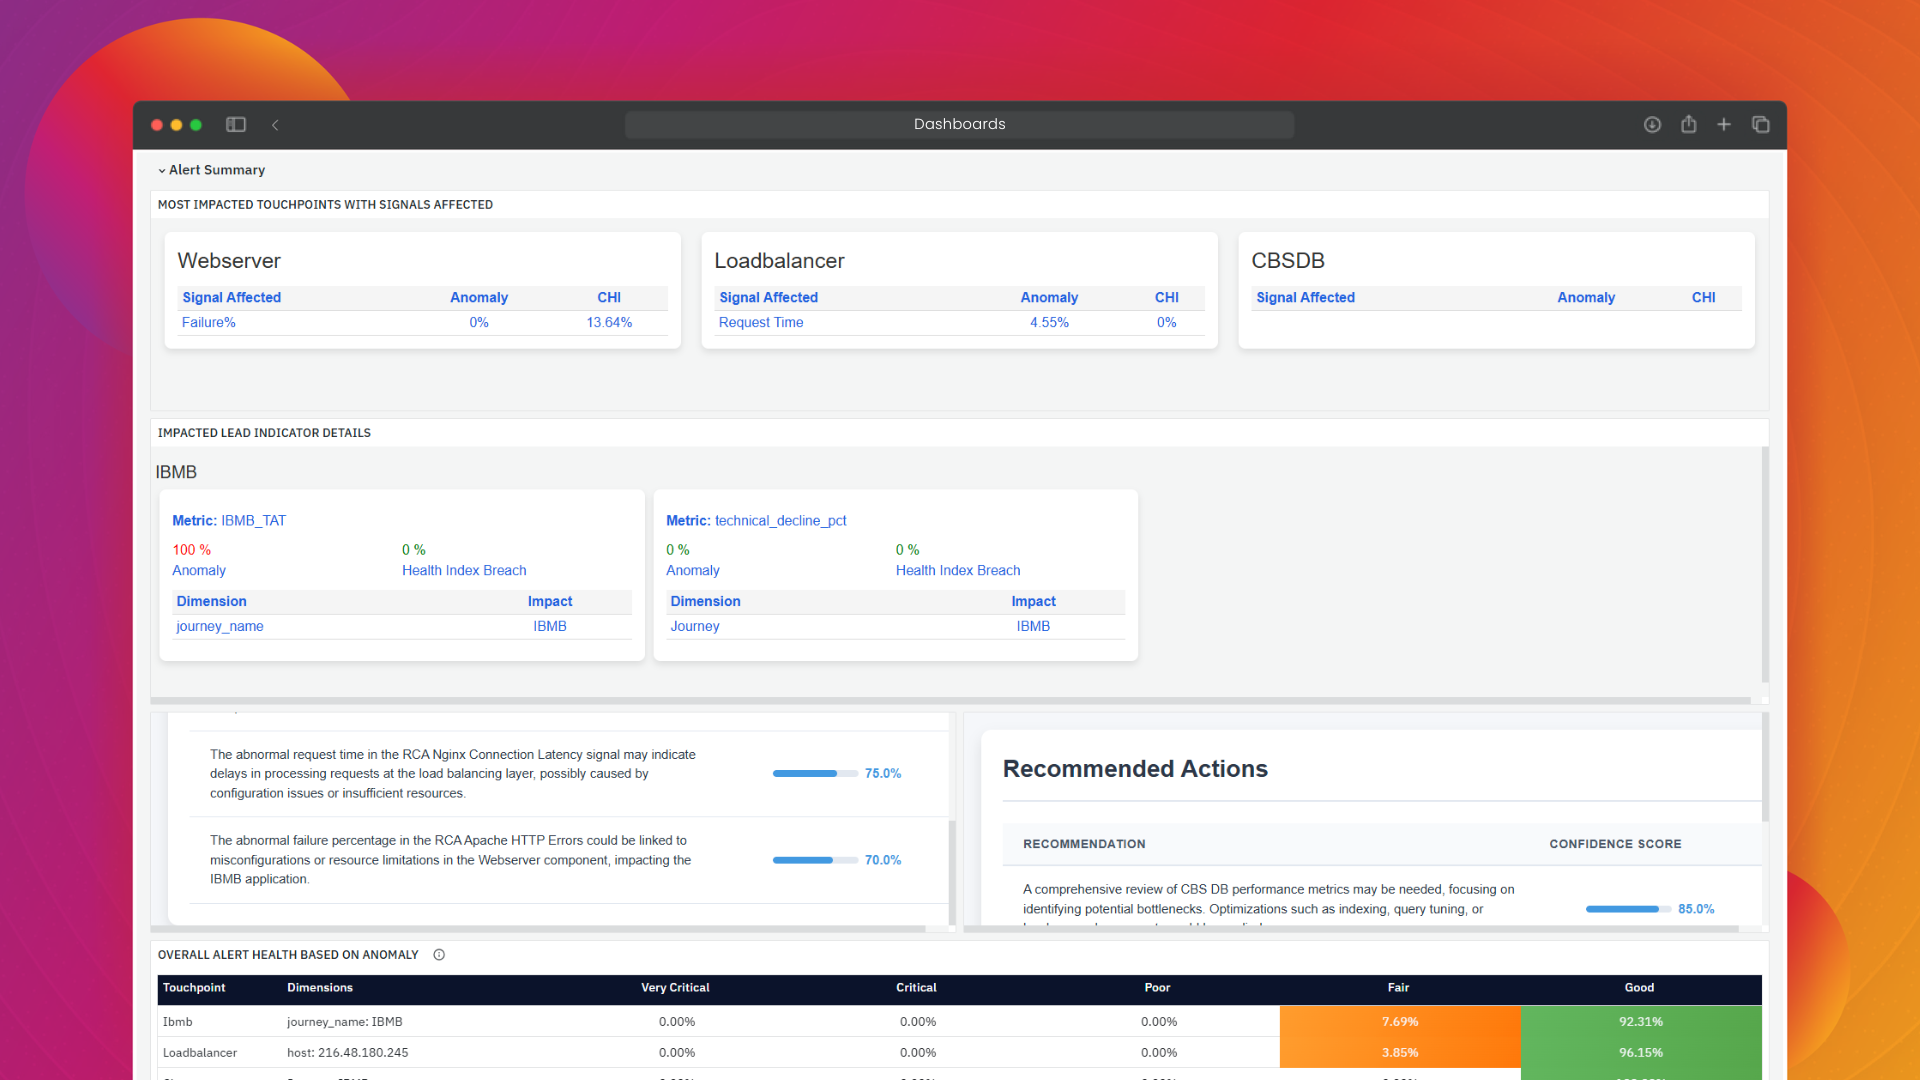Click the 92.31% Good cell for Ibmb
Image resolution: width=1920 pixels, height=1080 pixels.
[x=1640, y=1022]
